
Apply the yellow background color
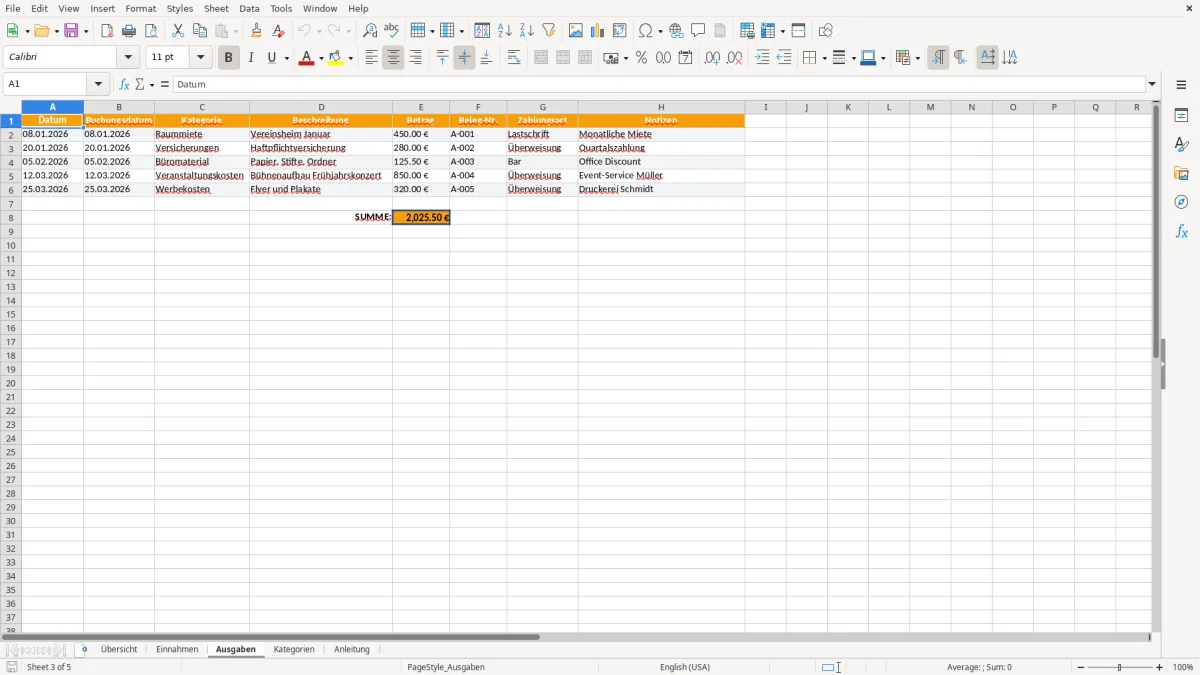(x=335, y=58)
